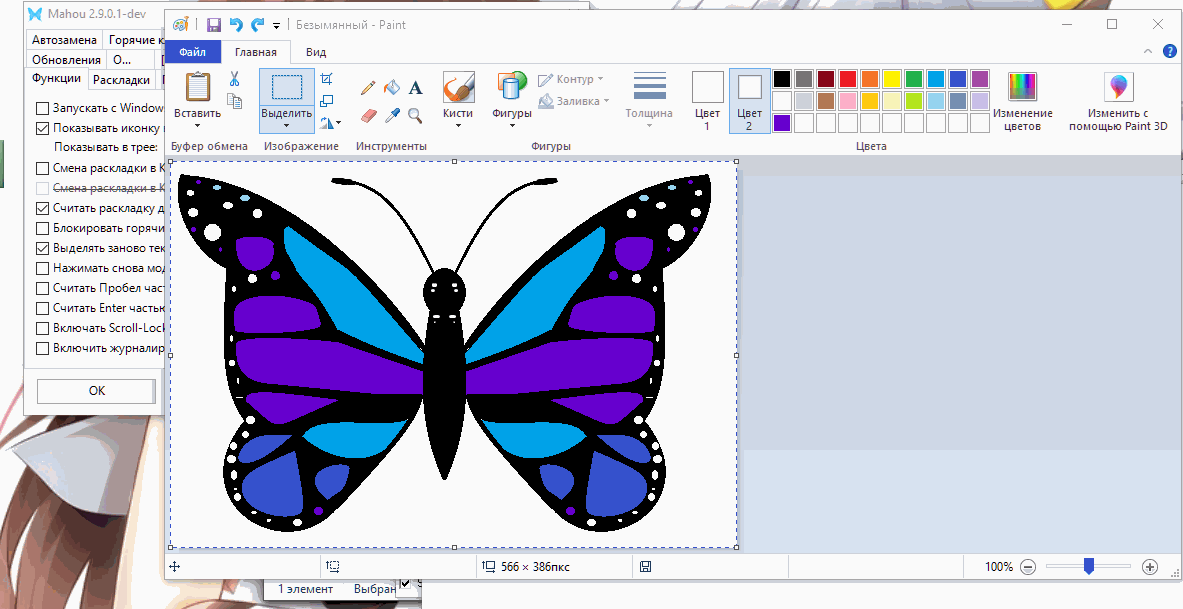Click the OK button in Mahou

(97, 391)
